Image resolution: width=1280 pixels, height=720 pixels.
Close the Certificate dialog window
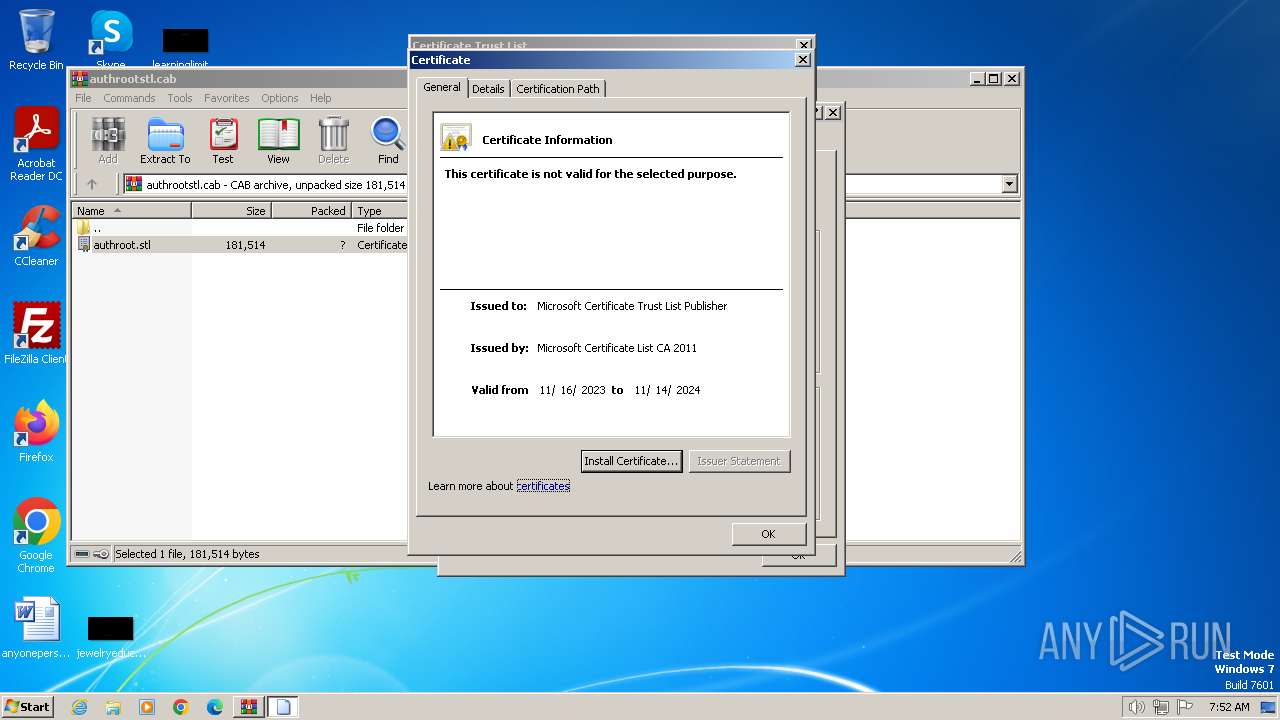pos(802,60)
